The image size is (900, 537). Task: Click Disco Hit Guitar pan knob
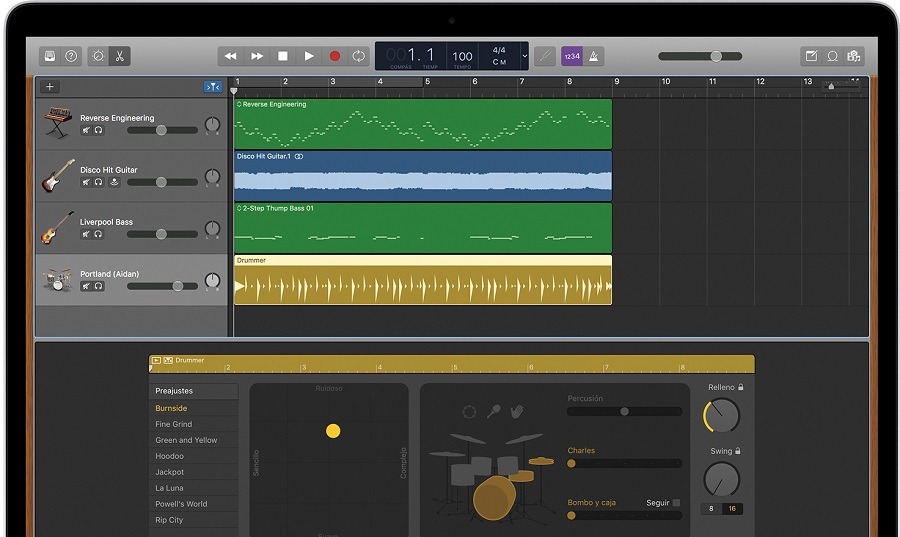click(x=212, y=177)
